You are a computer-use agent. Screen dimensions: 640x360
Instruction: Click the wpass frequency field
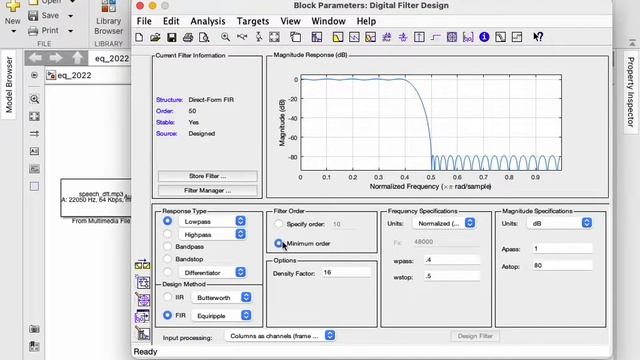pyautogui.click(x=452, y=260)
